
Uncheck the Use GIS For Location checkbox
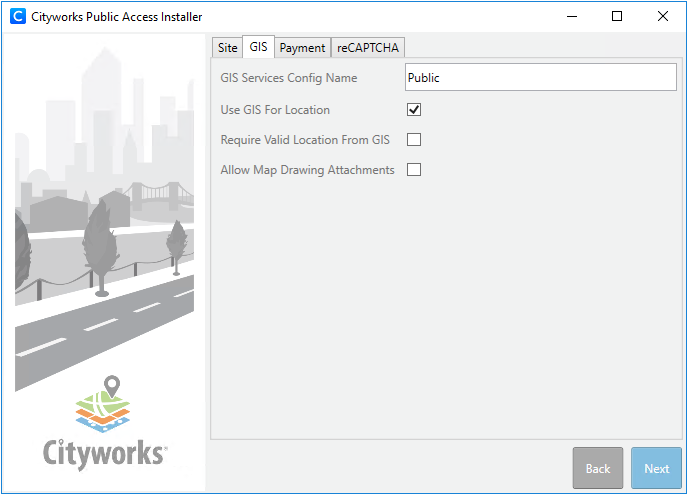point(414,110)
